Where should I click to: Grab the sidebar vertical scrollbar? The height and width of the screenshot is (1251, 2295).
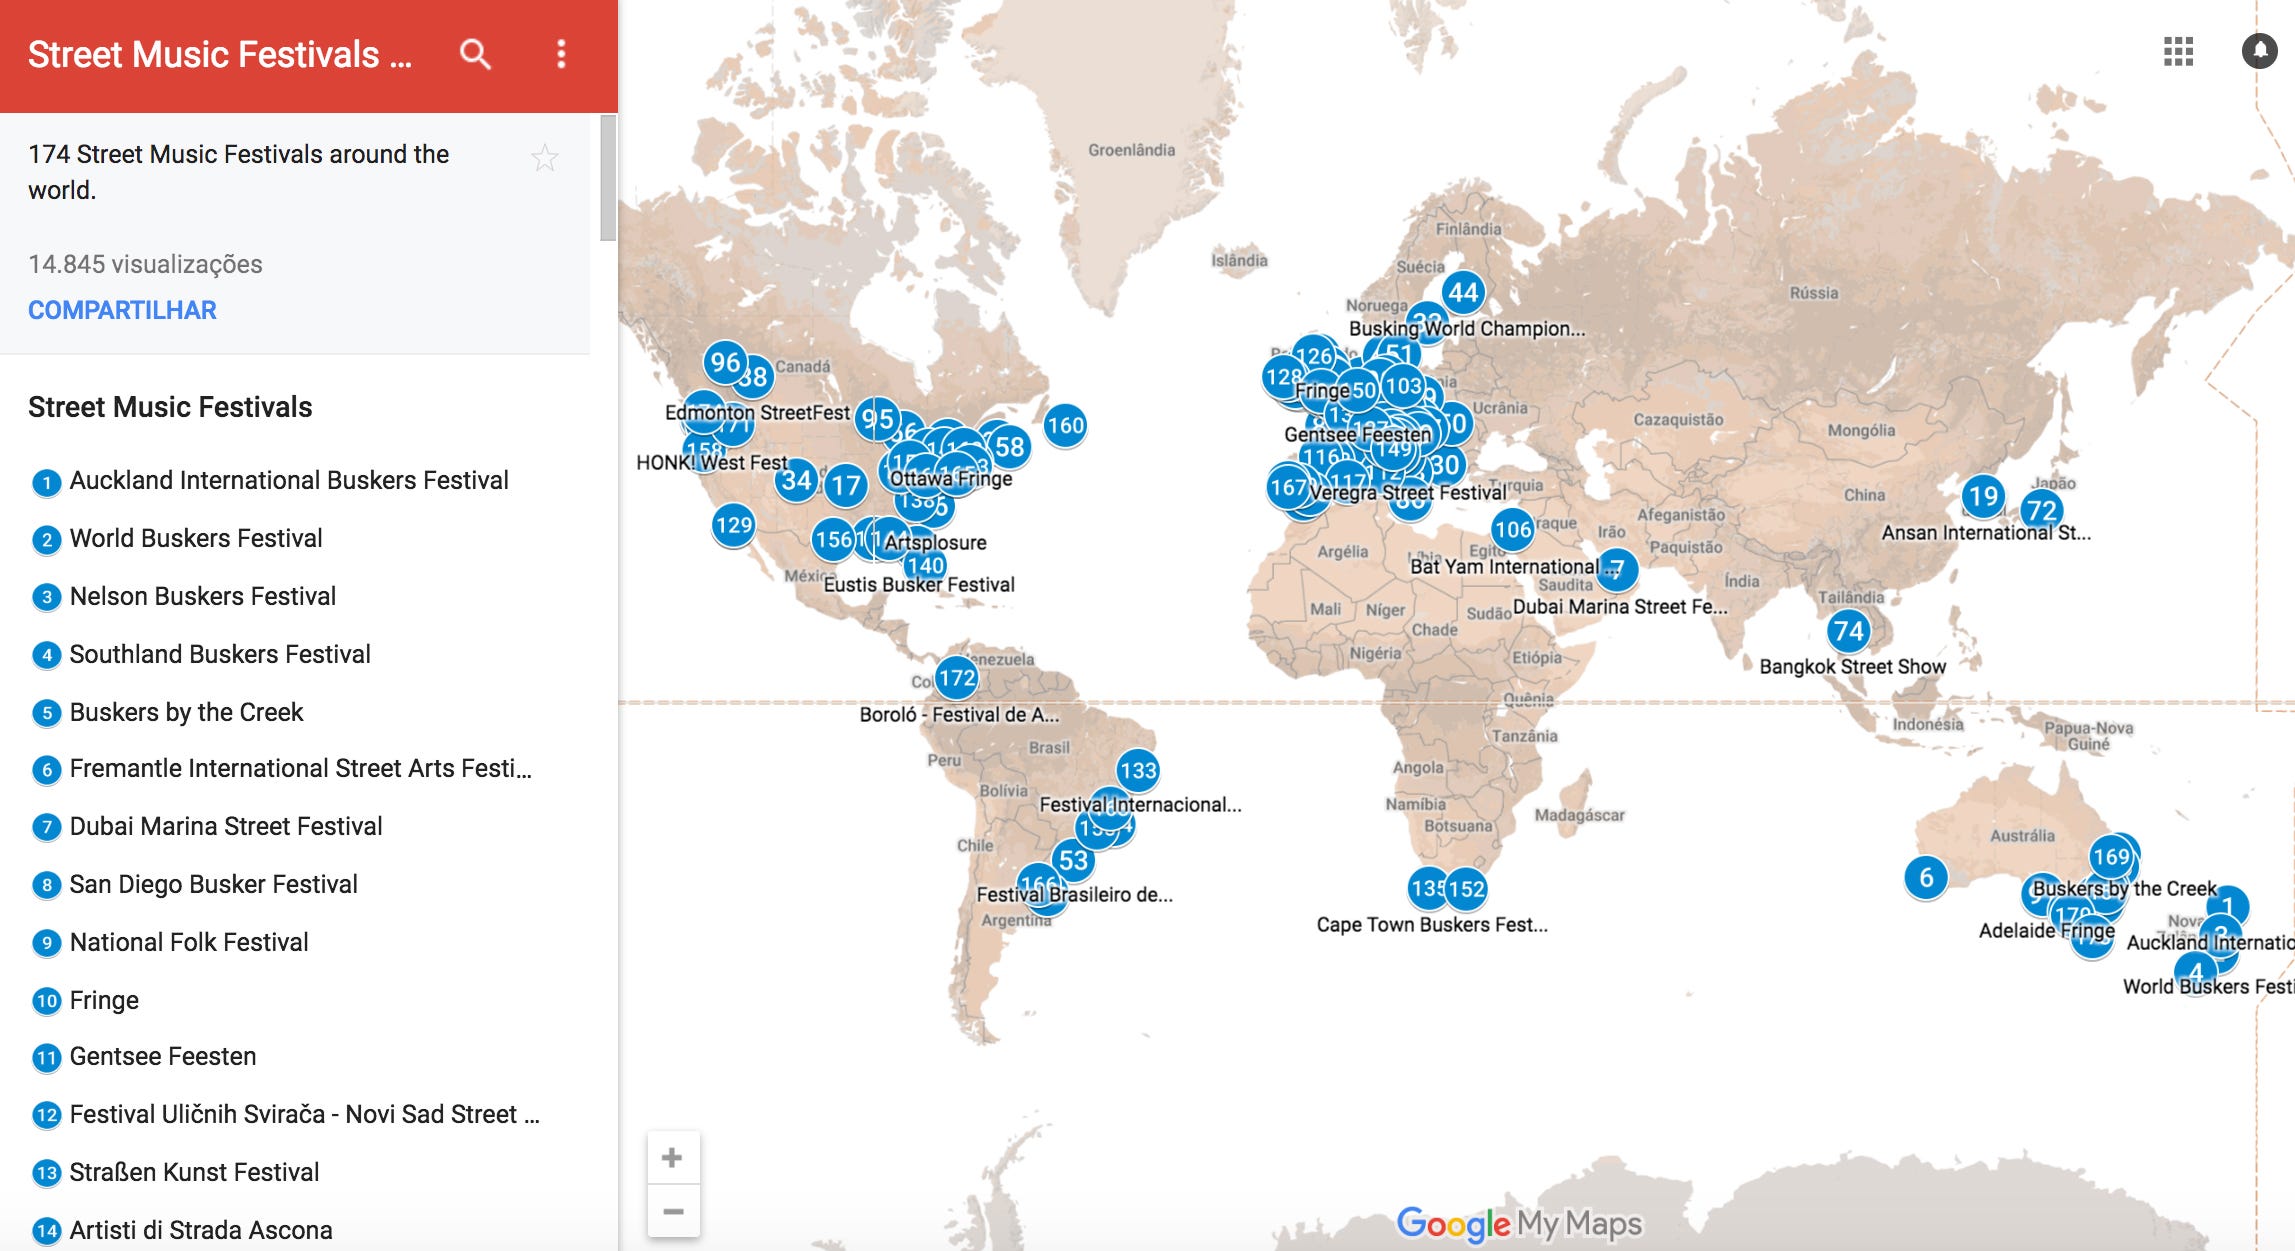pyautogui.click(x=607, y=178)
